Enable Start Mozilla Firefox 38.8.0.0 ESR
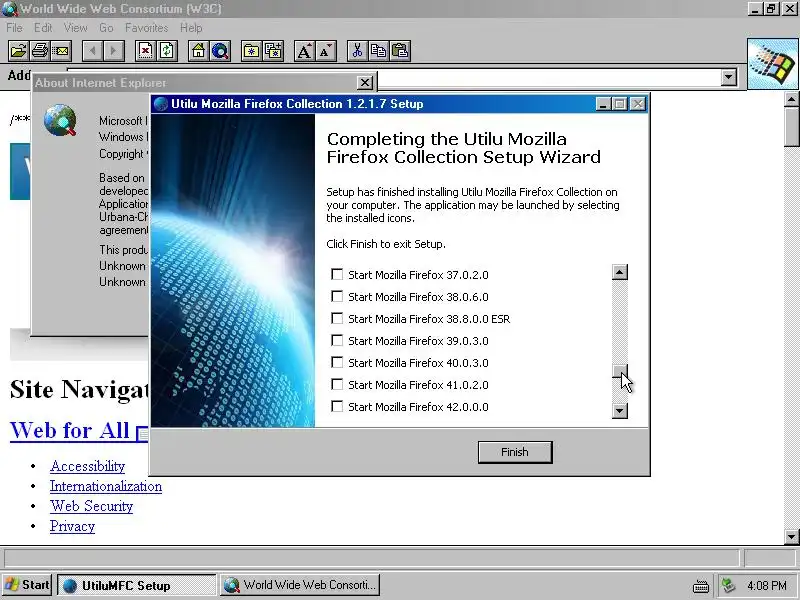This screenshot has width=800, height=600. tap(337, 318)
